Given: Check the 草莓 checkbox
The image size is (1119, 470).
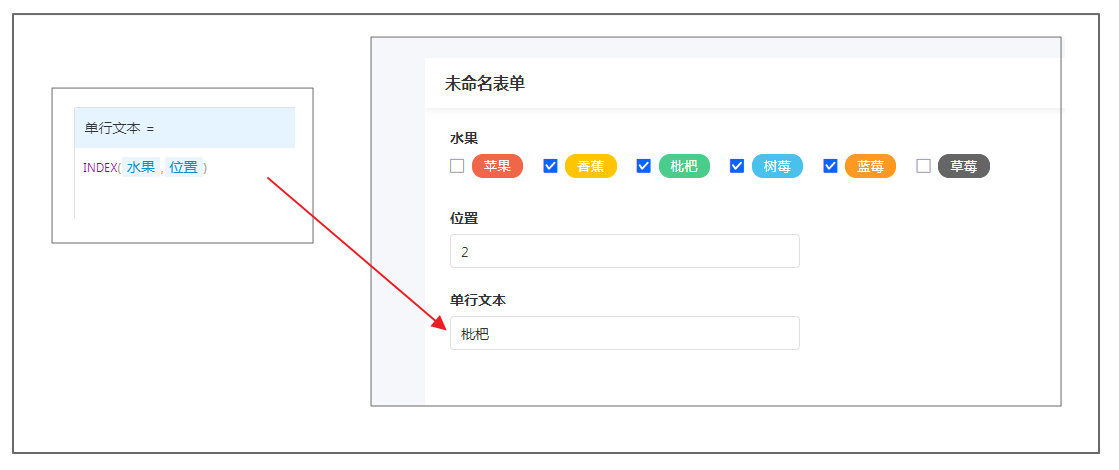Looking at the screenshot, I should click(923, 166).
